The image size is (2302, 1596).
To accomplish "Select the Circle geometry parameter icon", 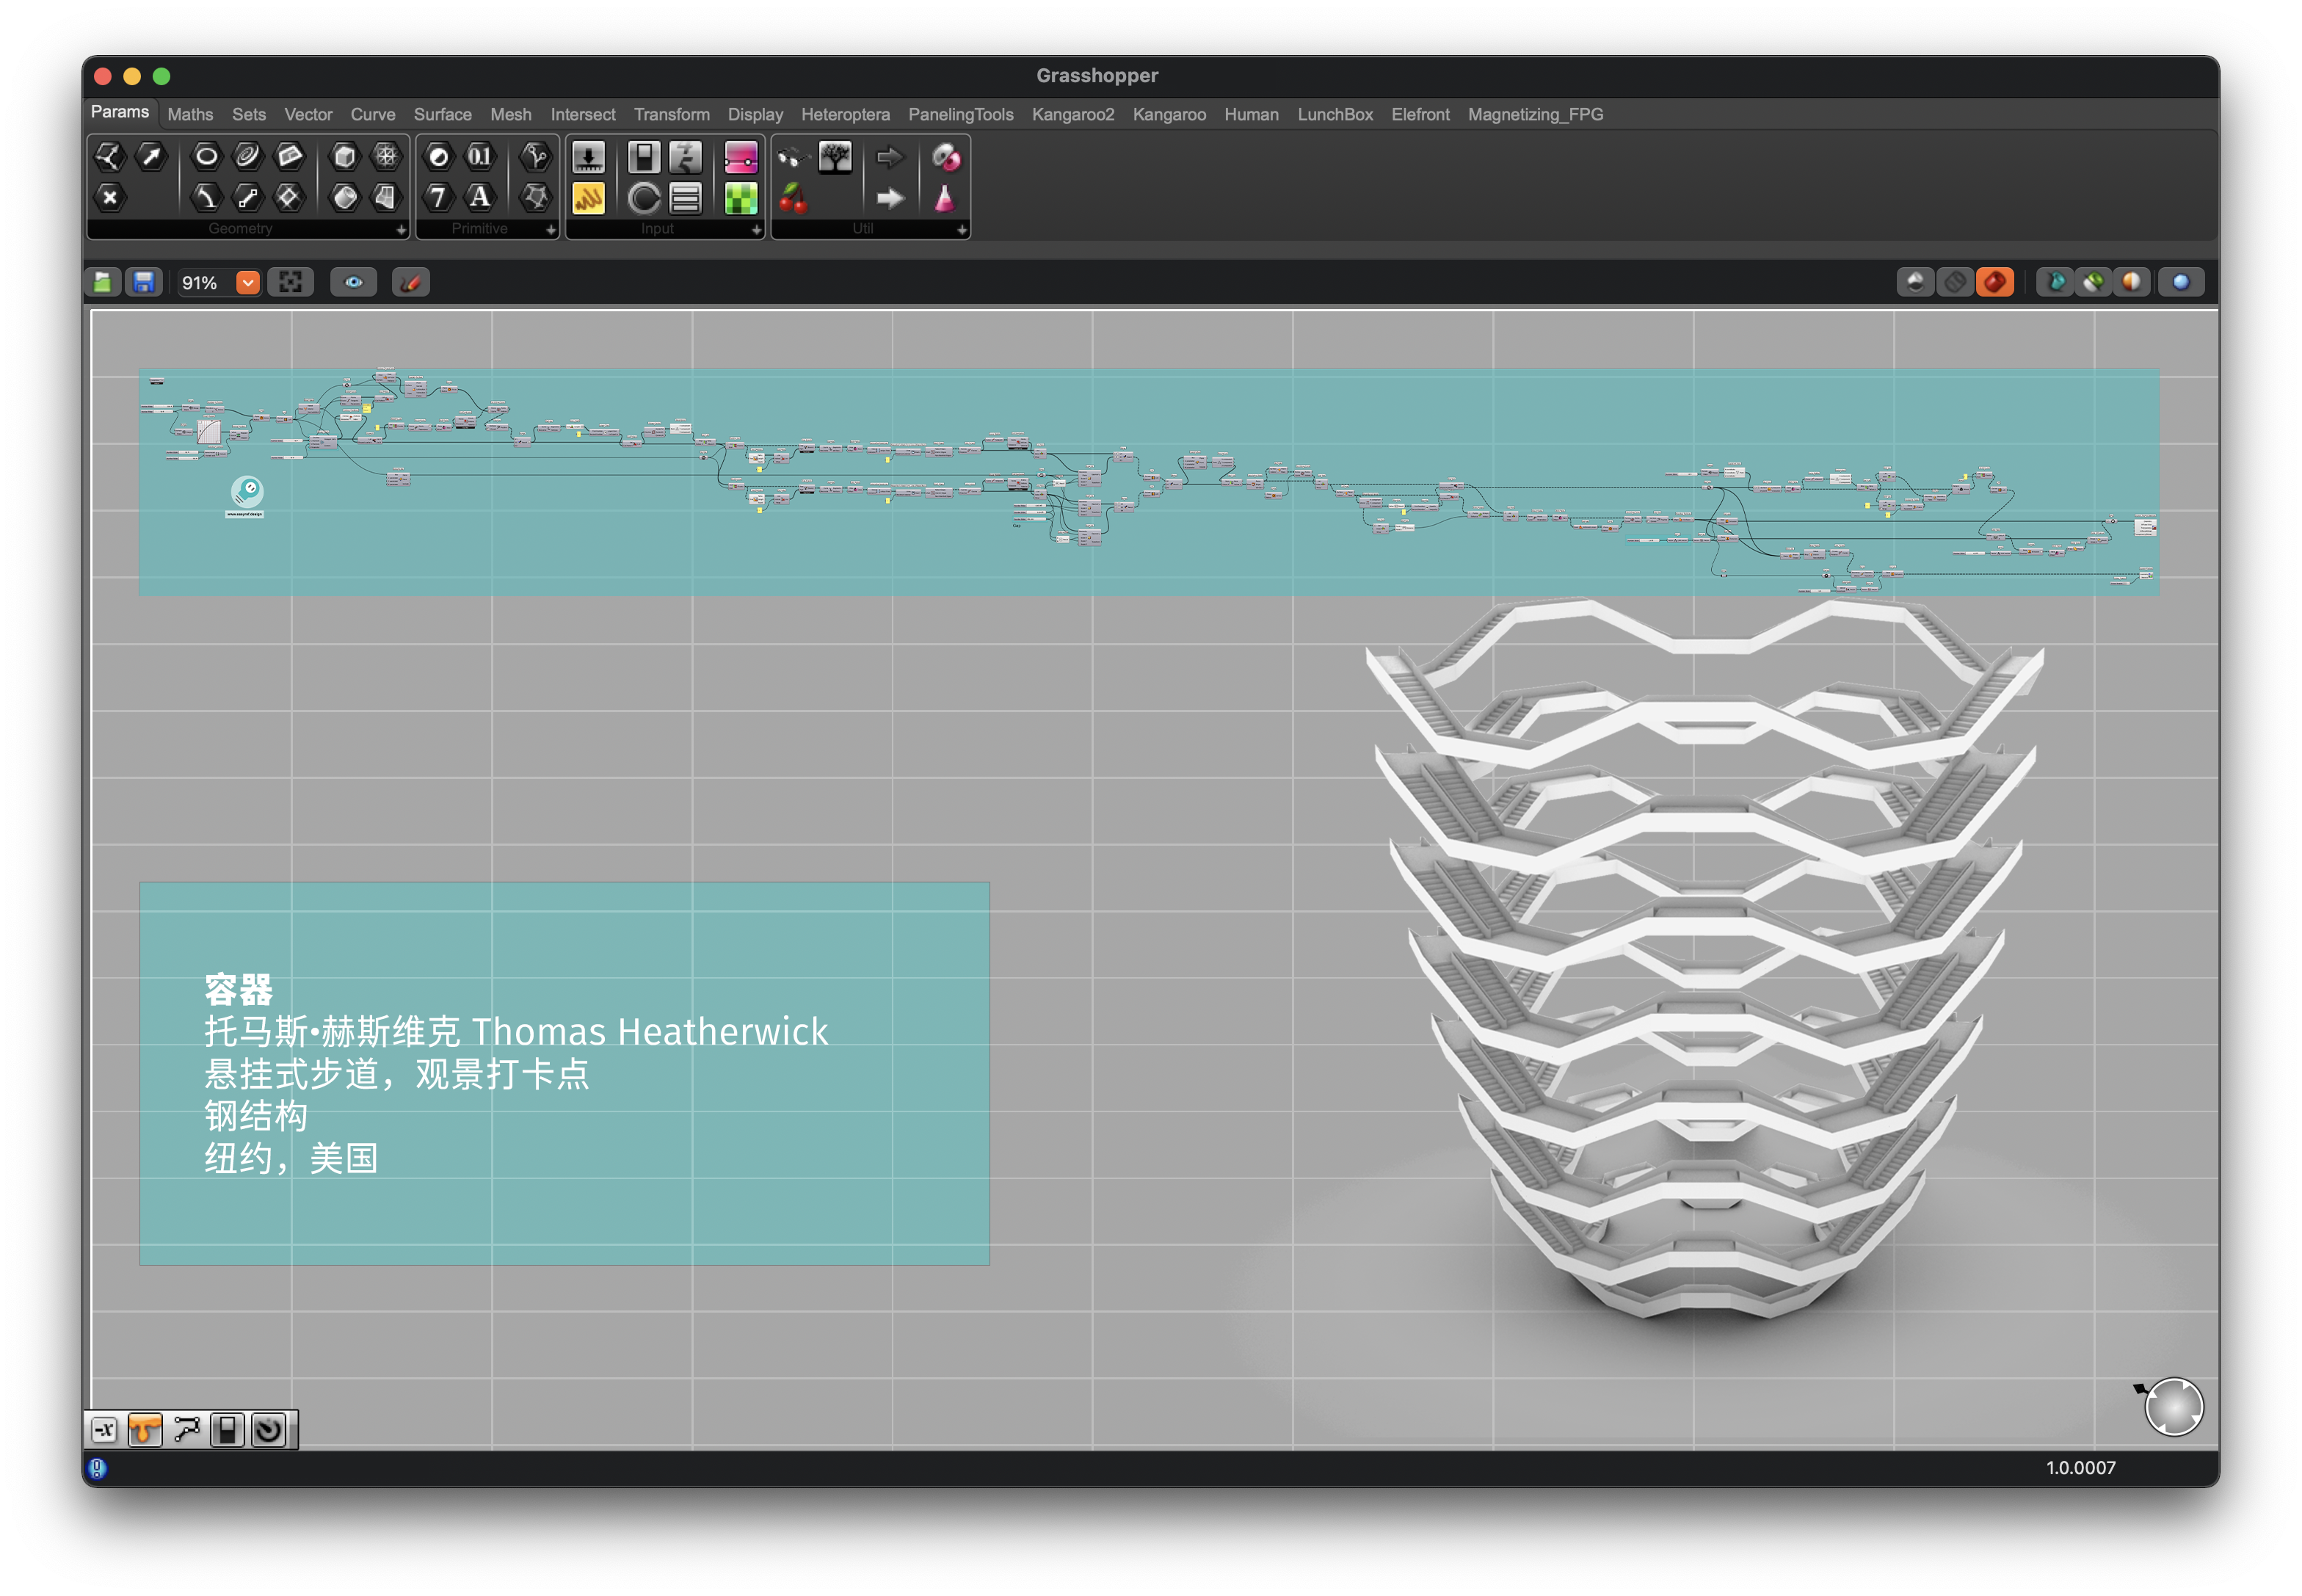I will tap(206, 156).
